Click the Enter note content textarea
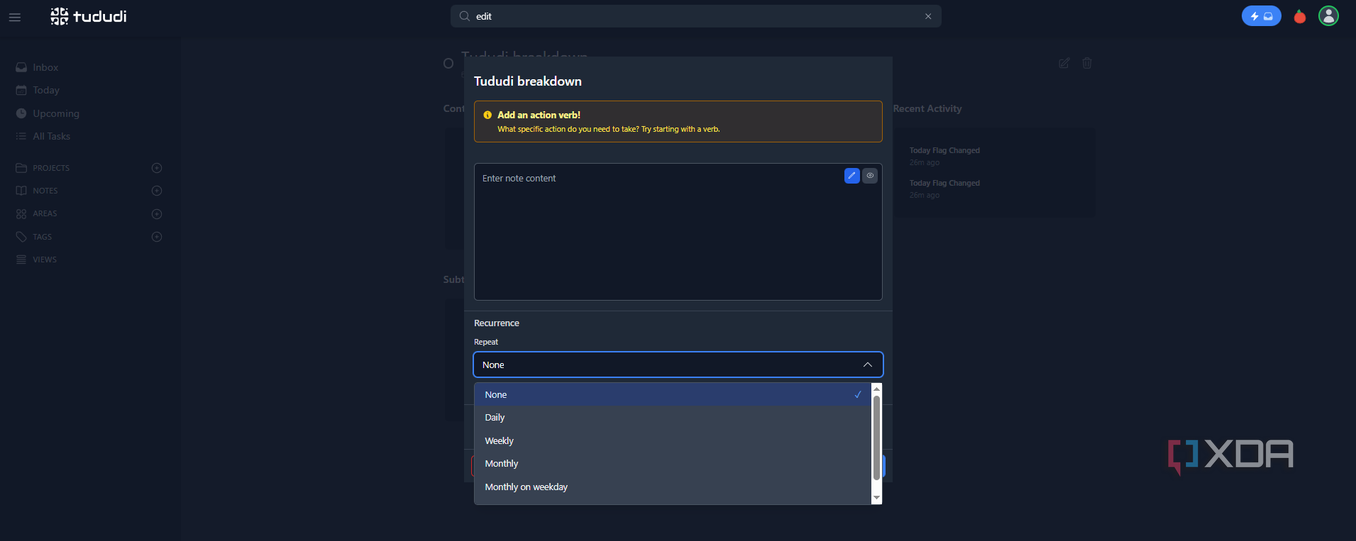The image size is (1356, 541). tap(678, 232)
